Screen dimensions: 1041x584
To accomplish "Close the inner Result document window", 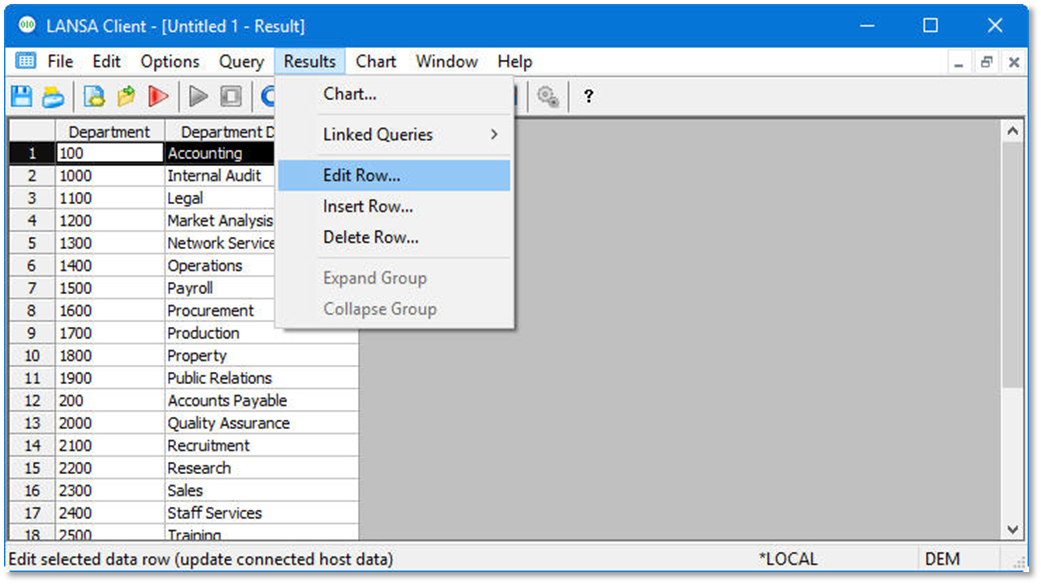I will tap(1014, 62).
